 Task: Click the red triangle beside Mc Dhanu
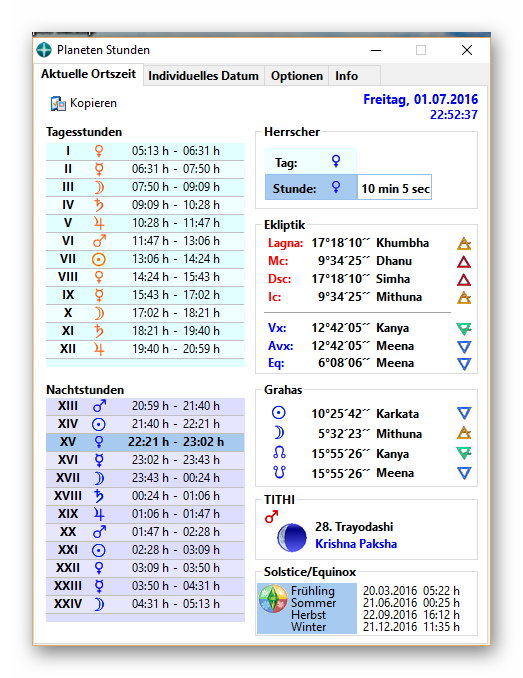tap(464, 262)
